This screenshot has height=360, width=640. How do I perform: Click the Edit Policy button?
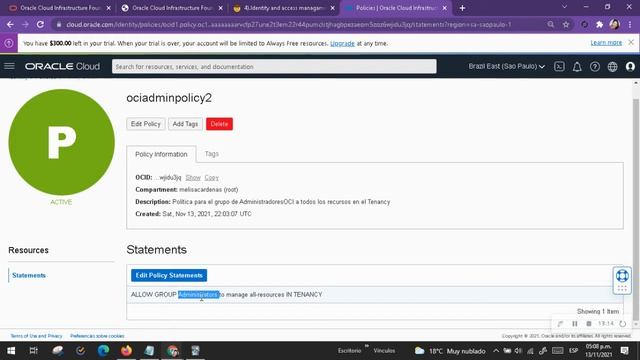click(x=146, y=124)
